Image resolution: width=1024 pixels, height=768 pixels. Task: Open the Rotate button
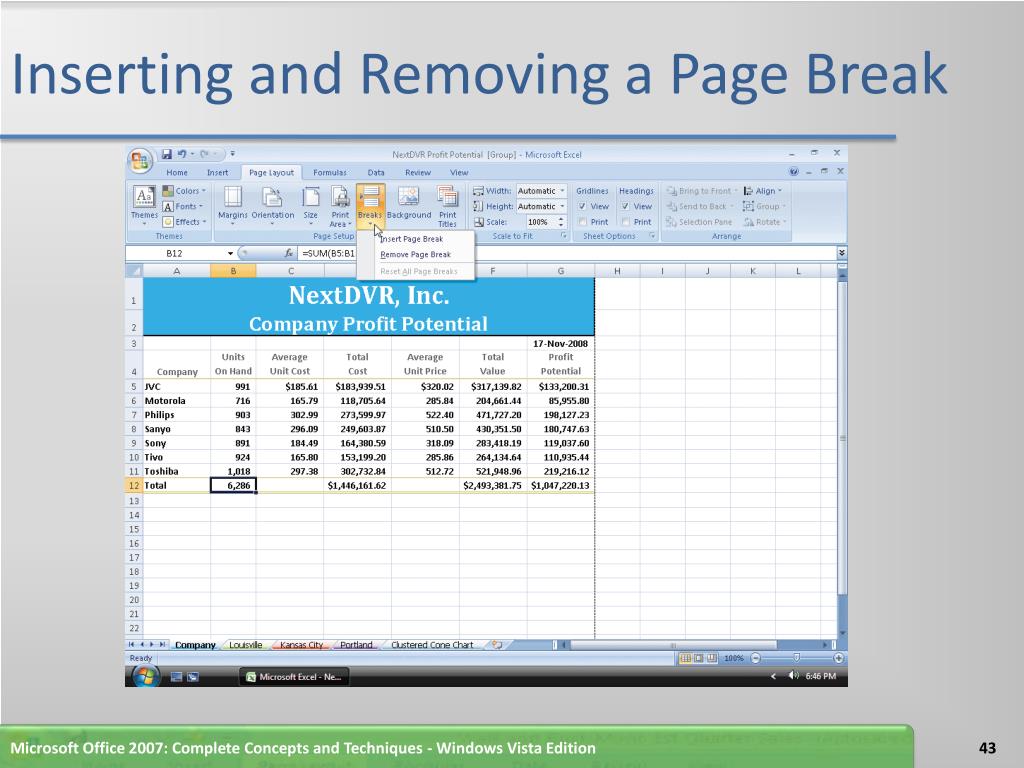765,222
